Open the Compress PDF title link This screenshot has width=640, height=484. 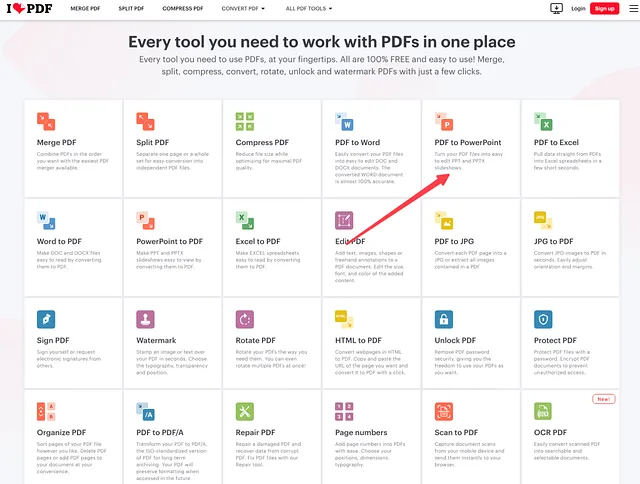(x=262, y=142)
